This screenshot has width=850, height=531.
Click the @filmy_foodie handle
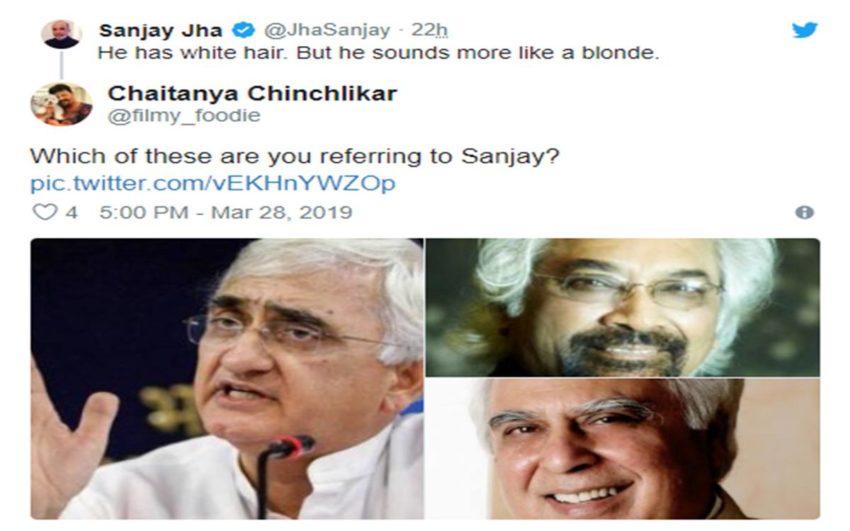184,115
